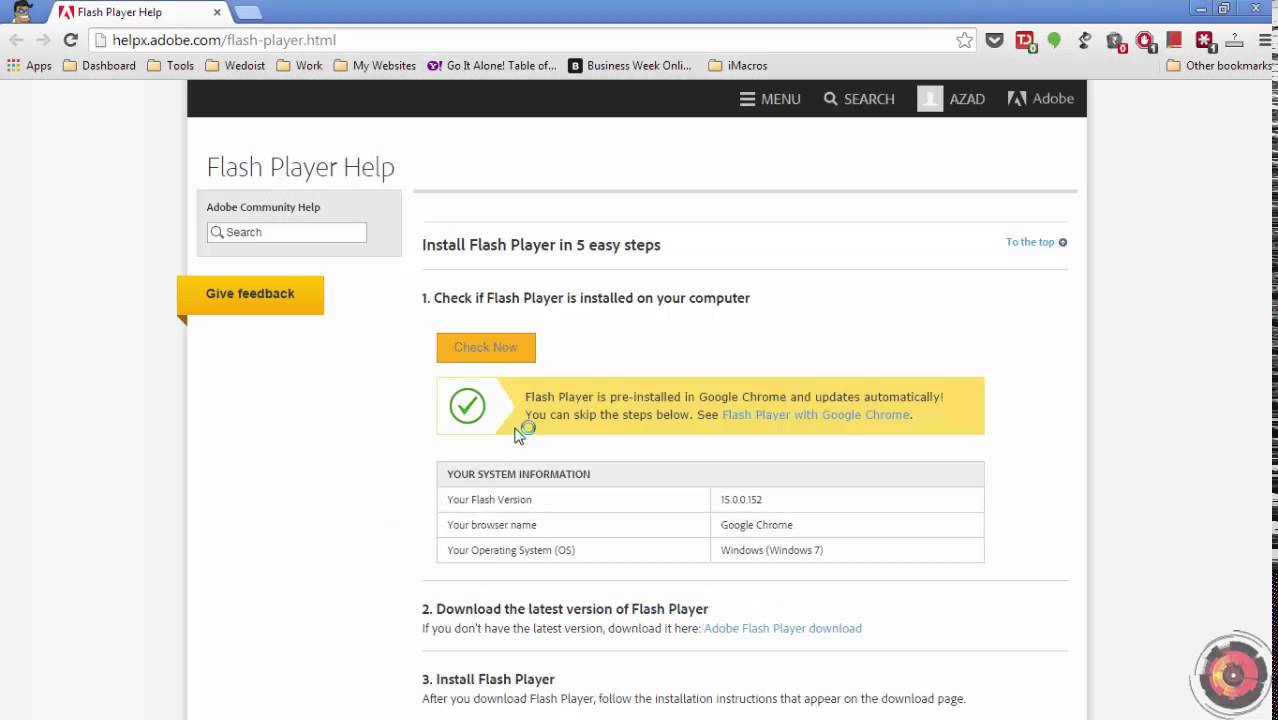
Task: Click the Install Flash Player in 5 easy steps heading
Action: (541, 245)
